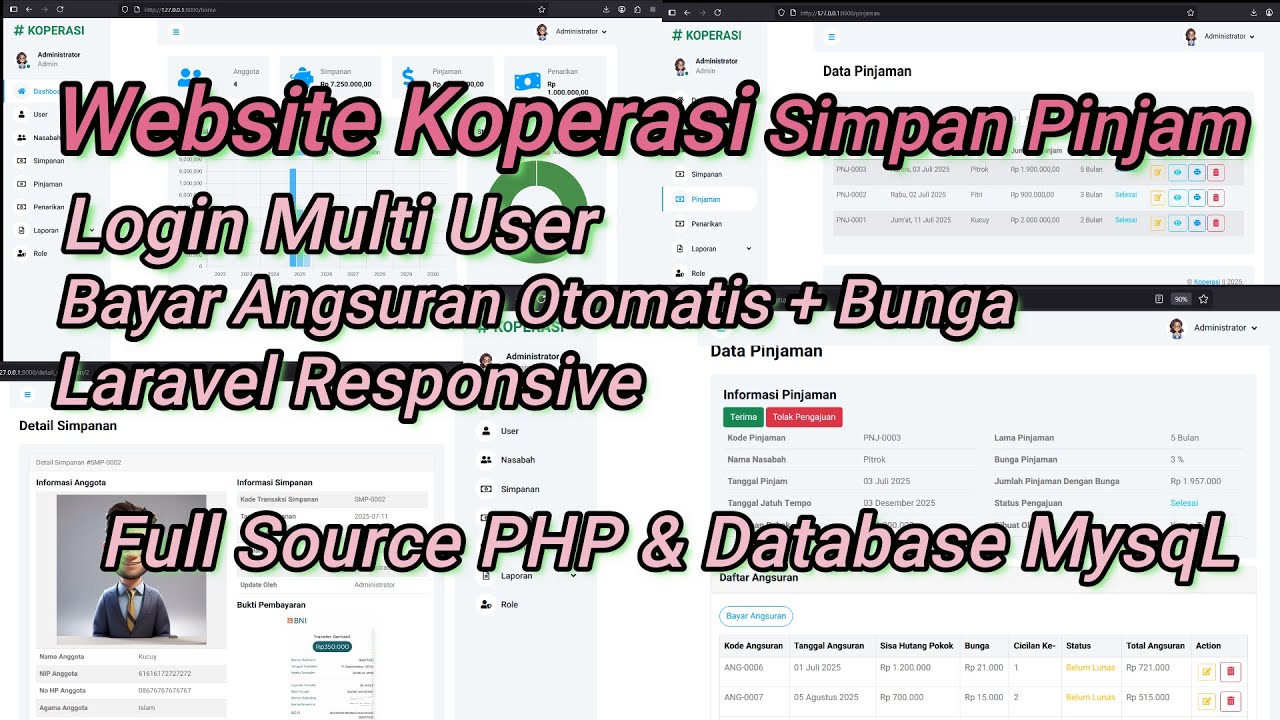Toggle sidebar hamburger in Detail Simpanan window
The width and height of the screenshot is (1280, 720).
point(27,395)
